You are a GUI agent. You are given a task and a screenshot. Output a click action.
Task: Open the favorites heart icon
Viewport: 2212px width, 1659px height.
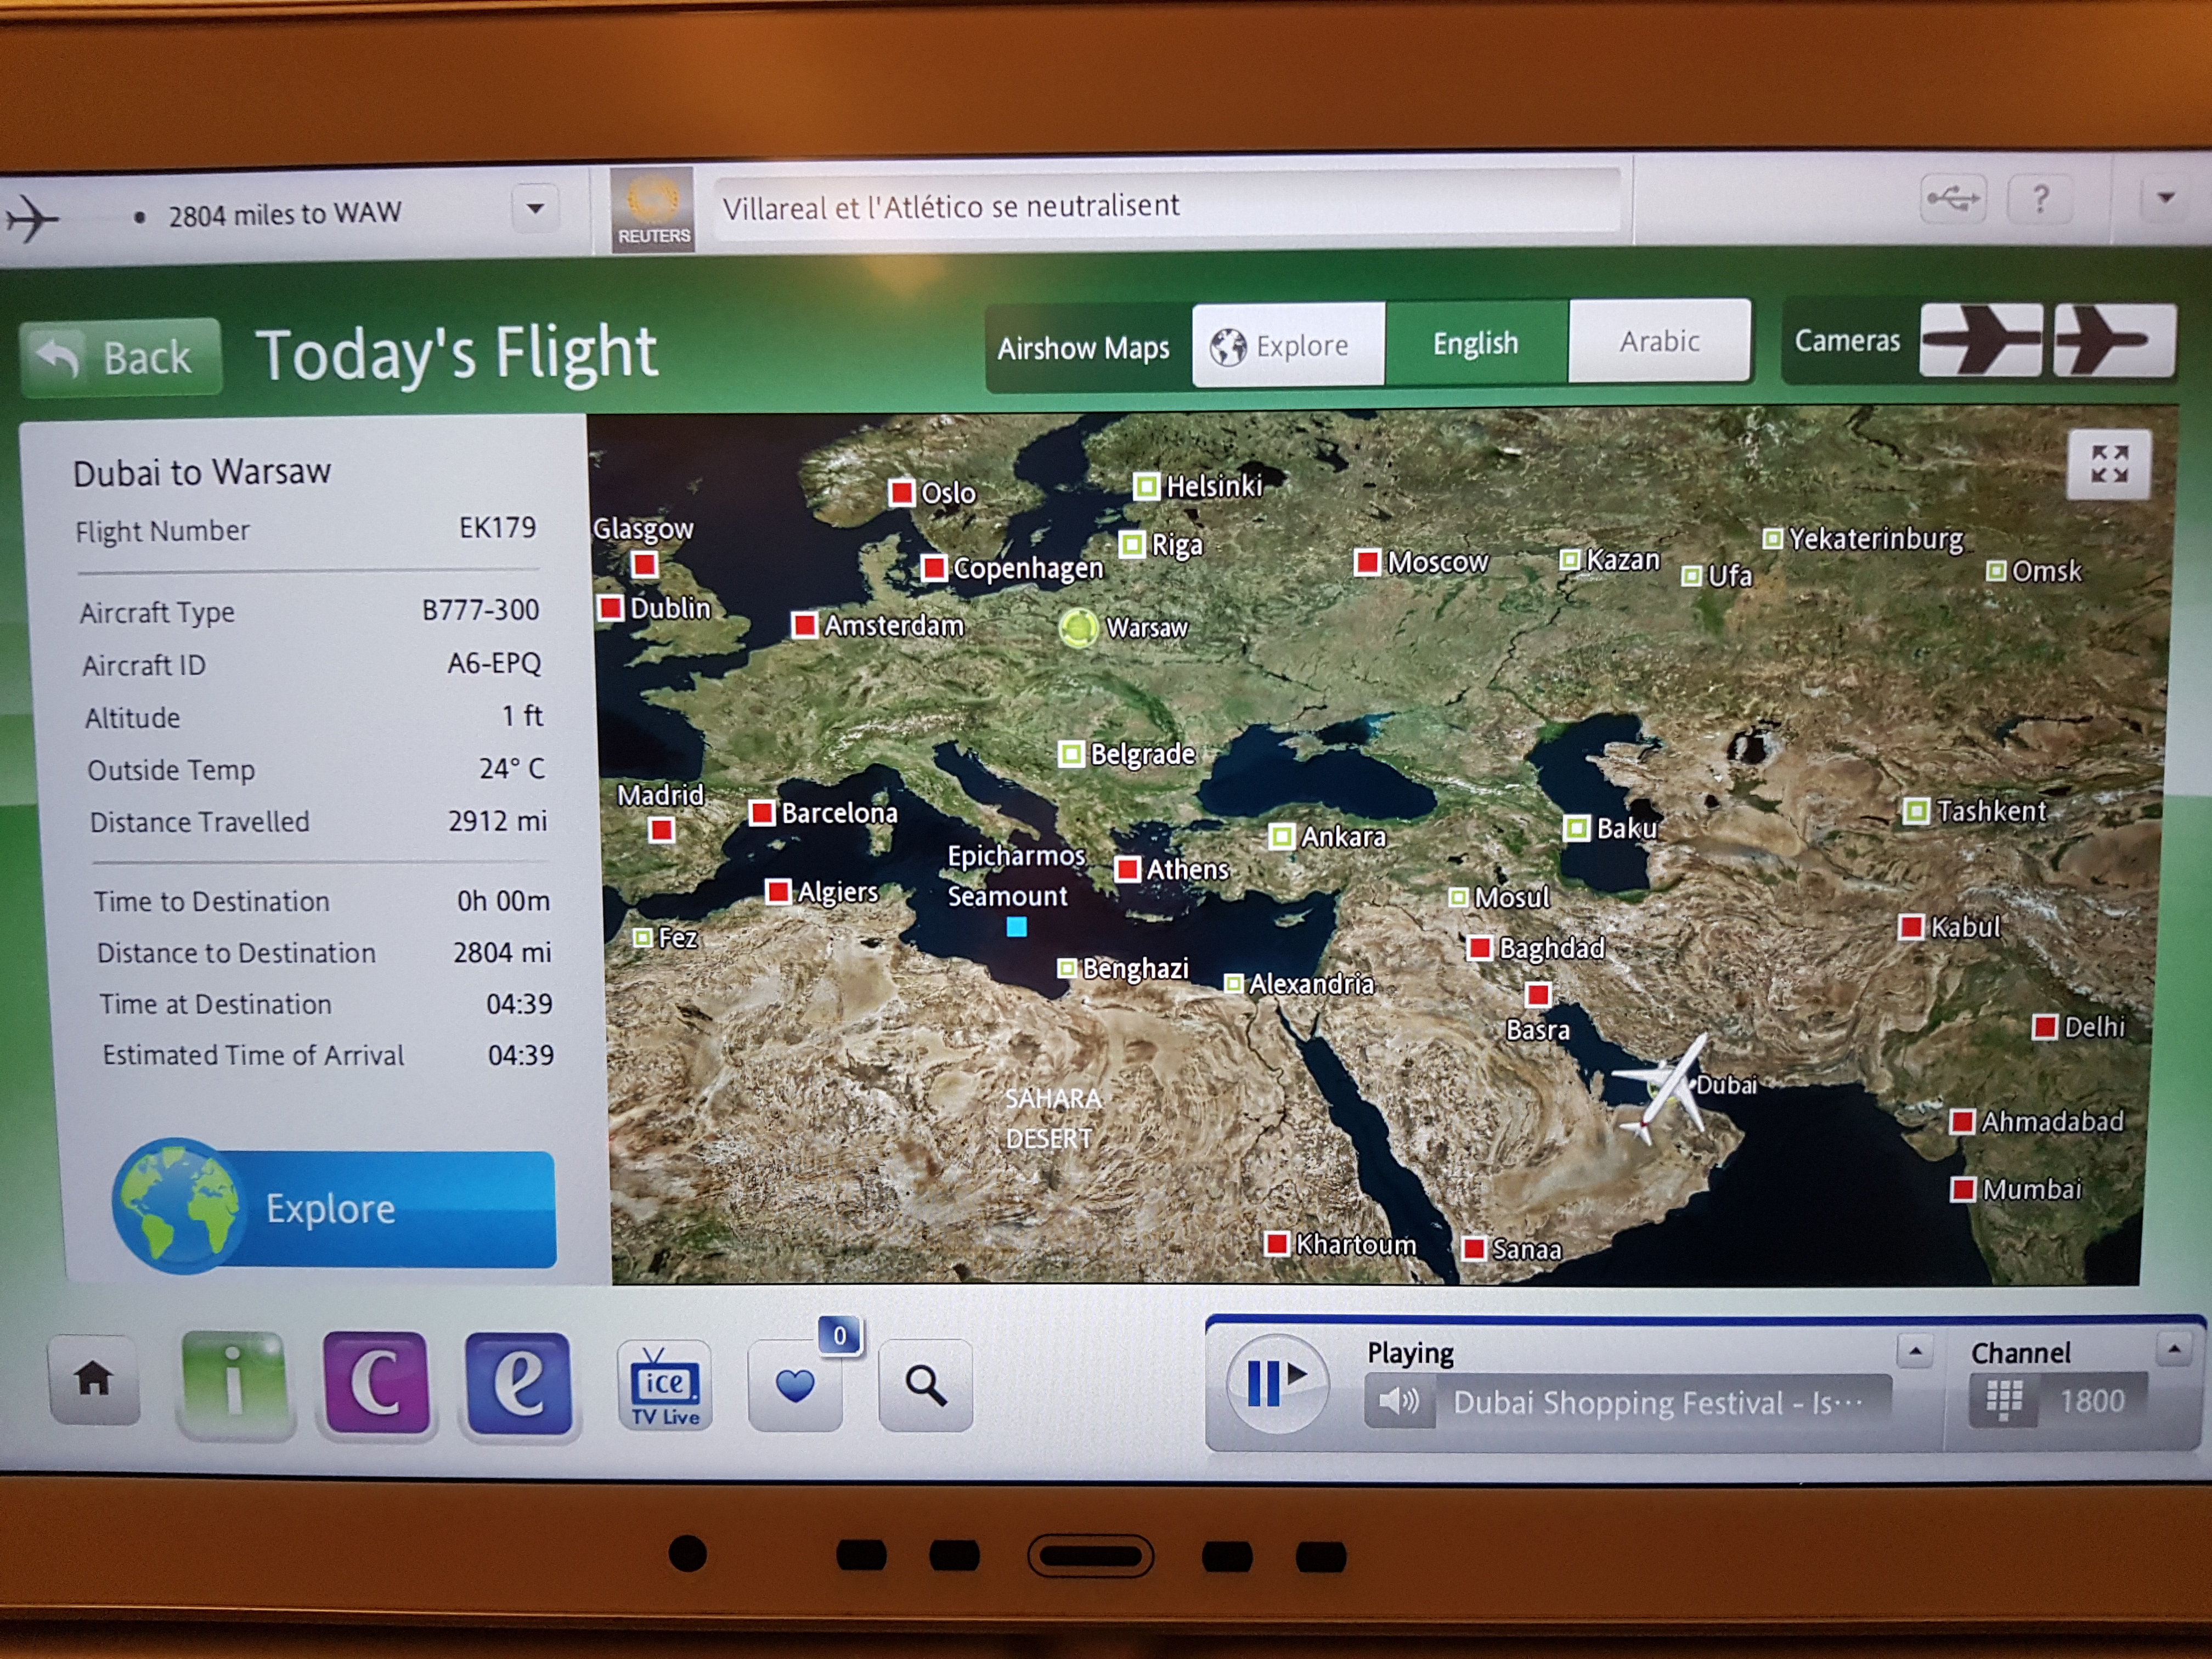[x=795, y=1387]
